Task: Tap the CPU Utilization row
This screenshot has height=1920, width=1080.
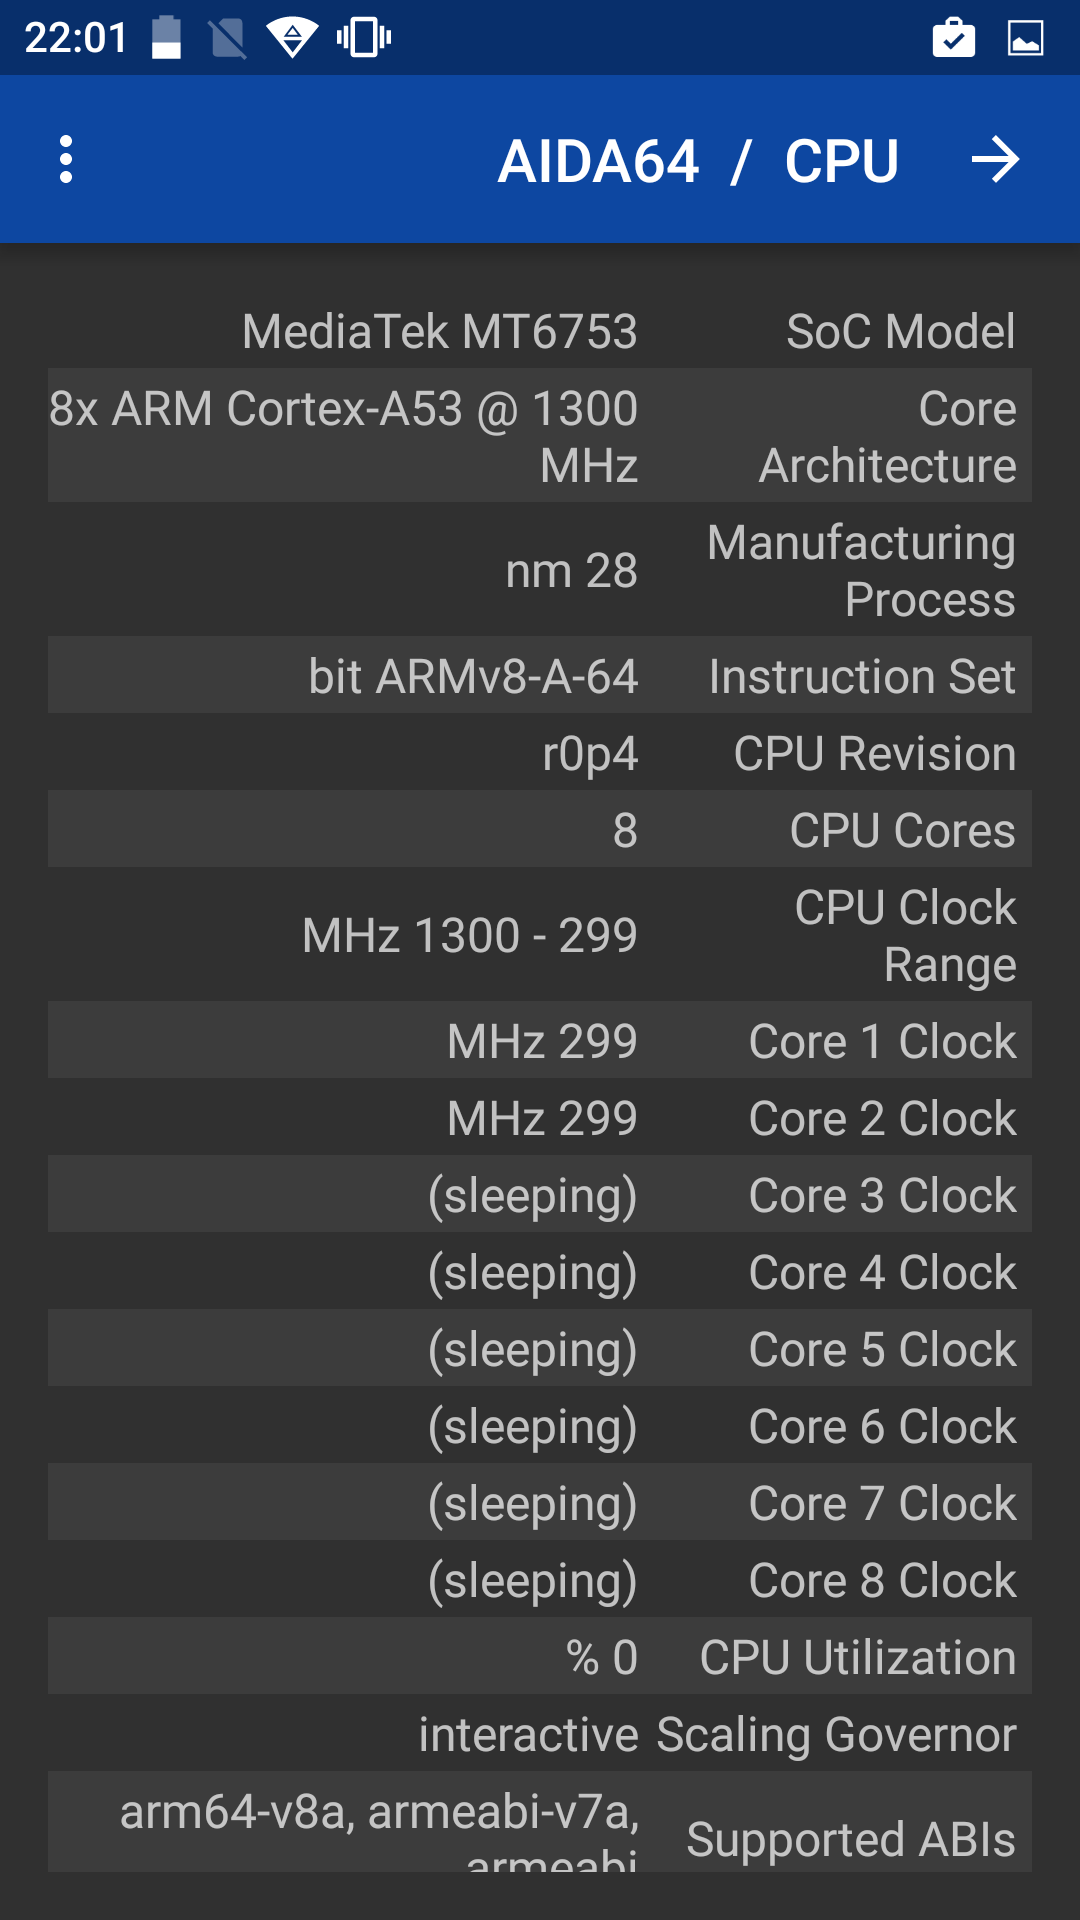Action: tap(540, 1657)
